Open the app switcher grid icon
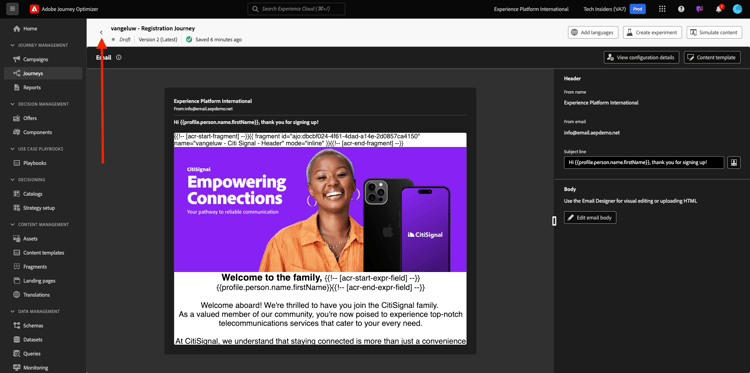The image size is (750, 373). coord(662,9)
